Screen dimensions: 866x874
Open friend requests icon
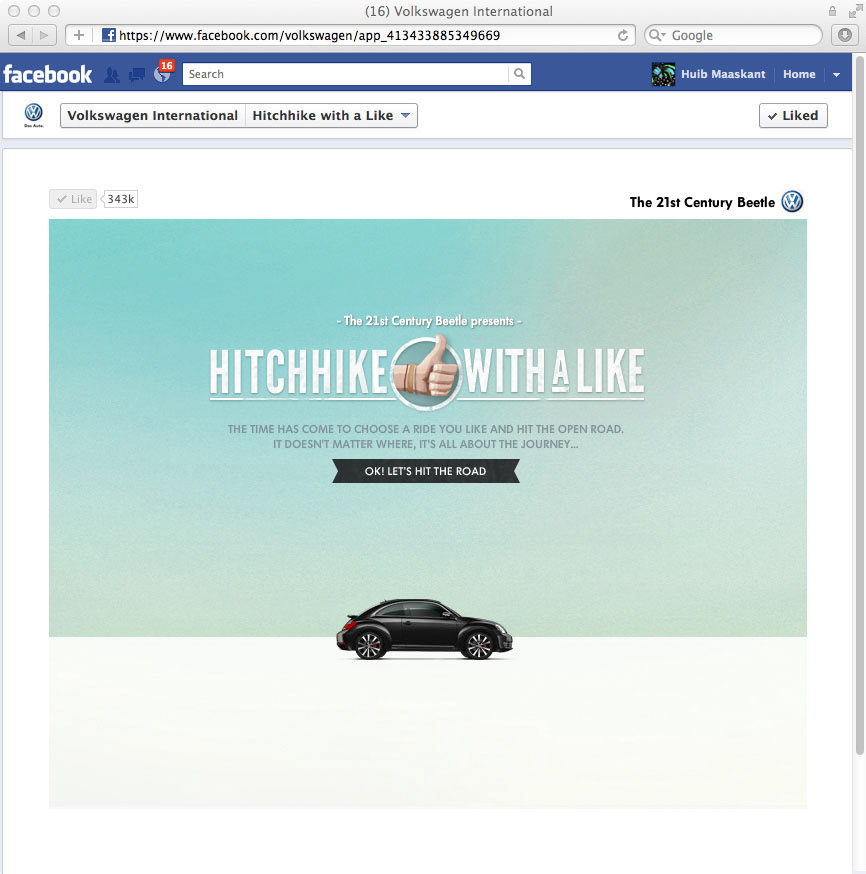[111, 75]
